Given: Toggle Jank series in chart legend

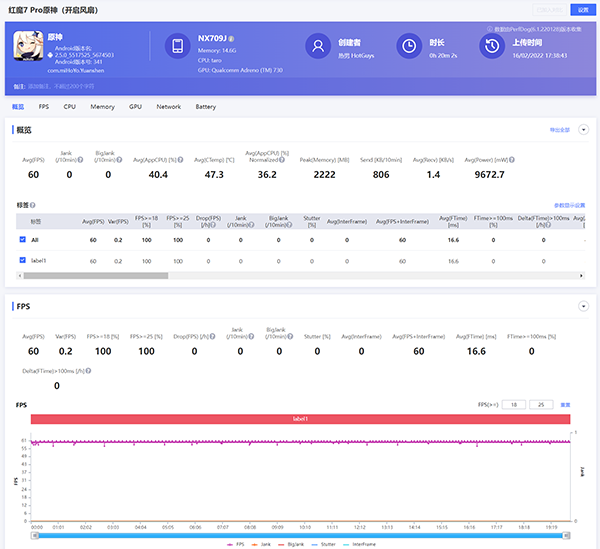Looking at the screenshot, I should point(261,544).
